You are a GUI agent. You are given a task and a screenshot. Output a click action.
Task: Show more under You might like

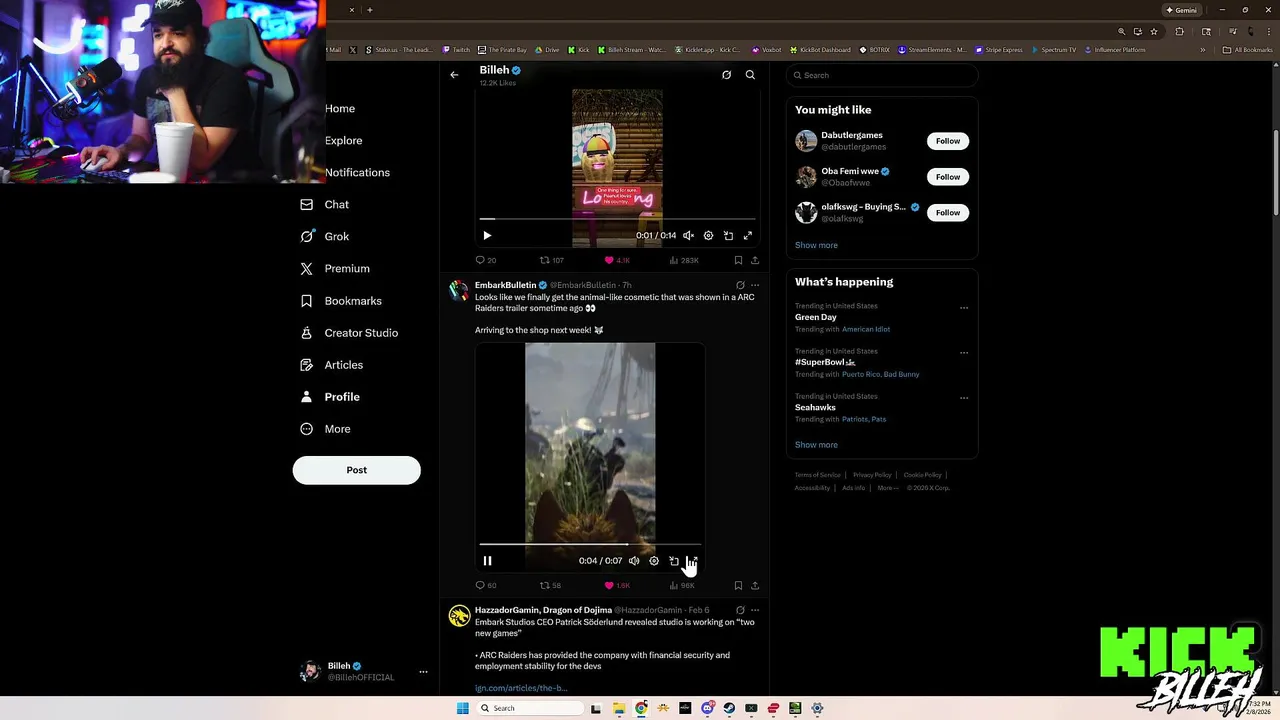(816, 245)
